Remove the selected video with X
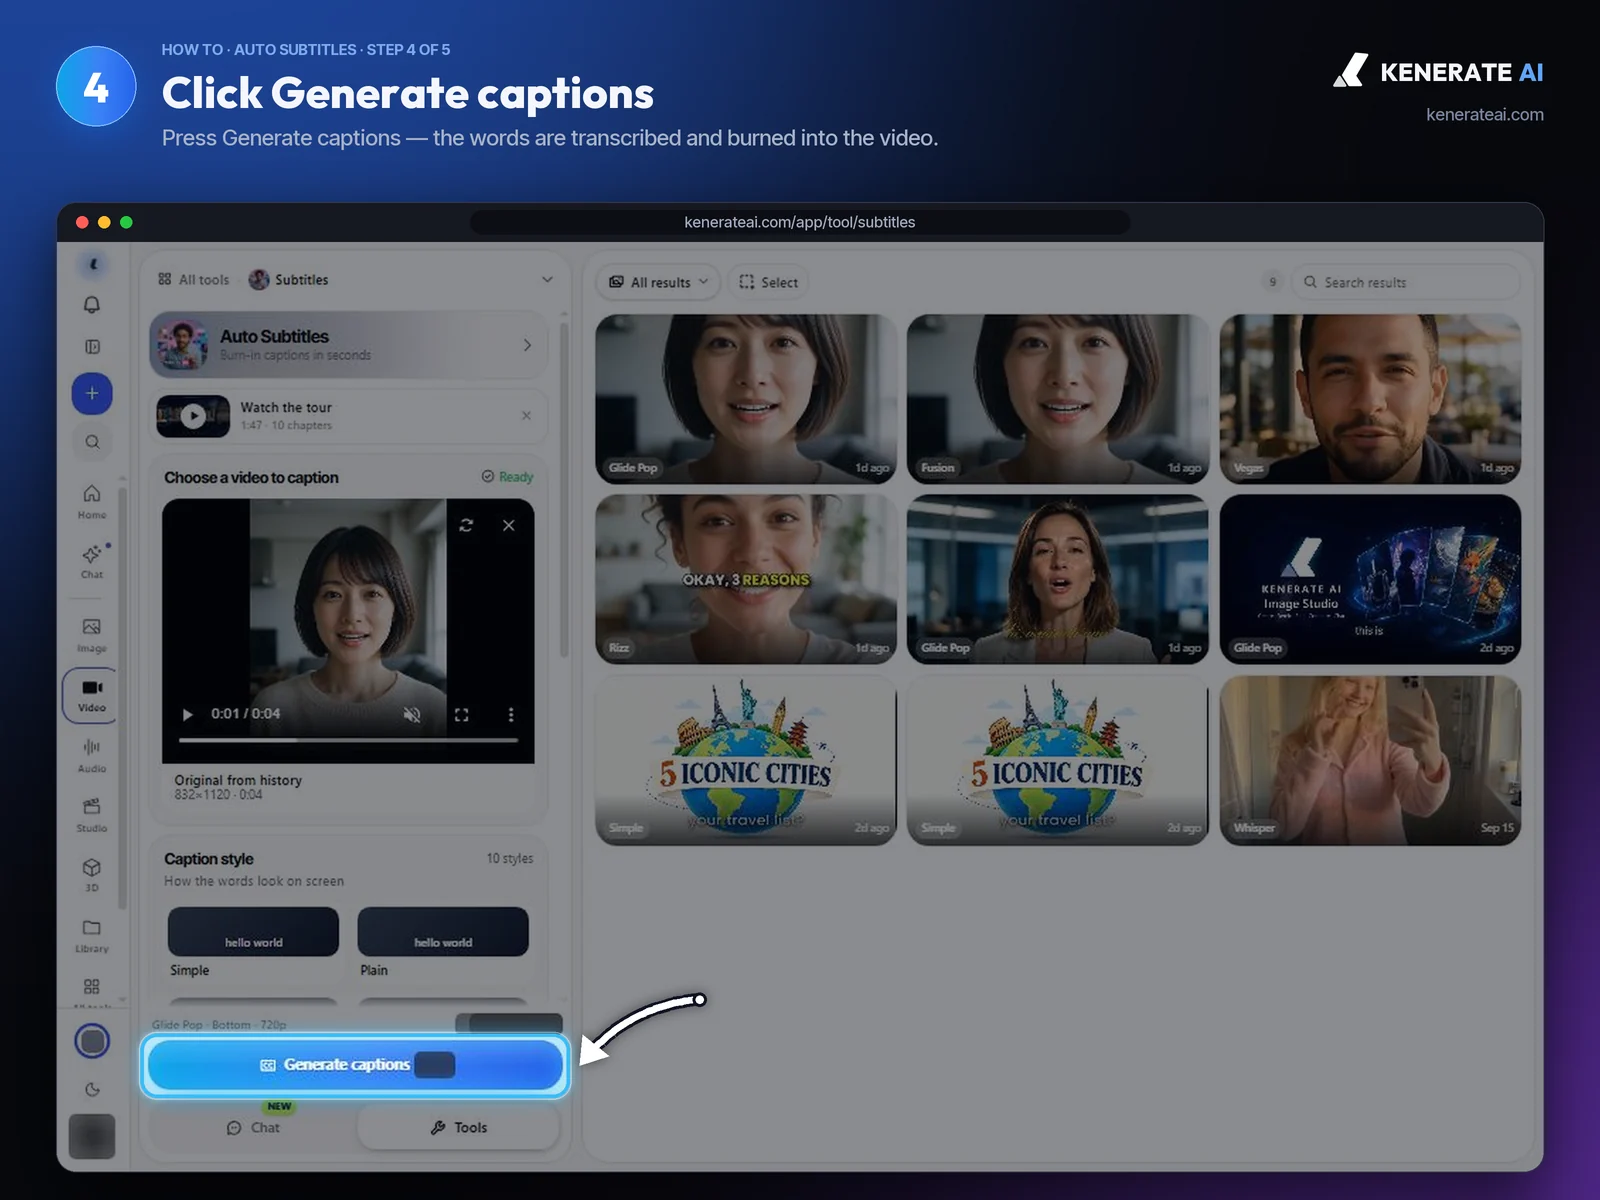 (x=509, y=525)
